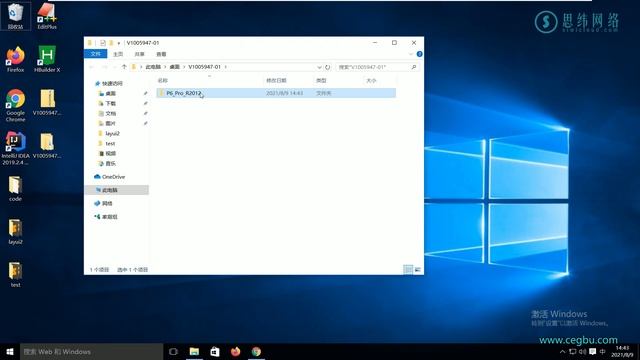Sort by the 名称 column header
Screen dimensions: 640x360
click(162, 81)
